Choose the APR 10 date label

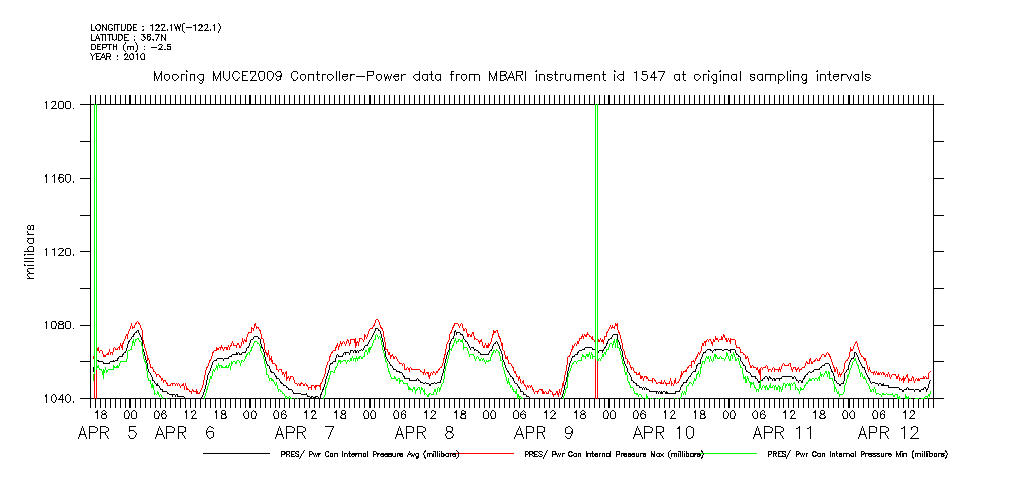pos(663,433)
